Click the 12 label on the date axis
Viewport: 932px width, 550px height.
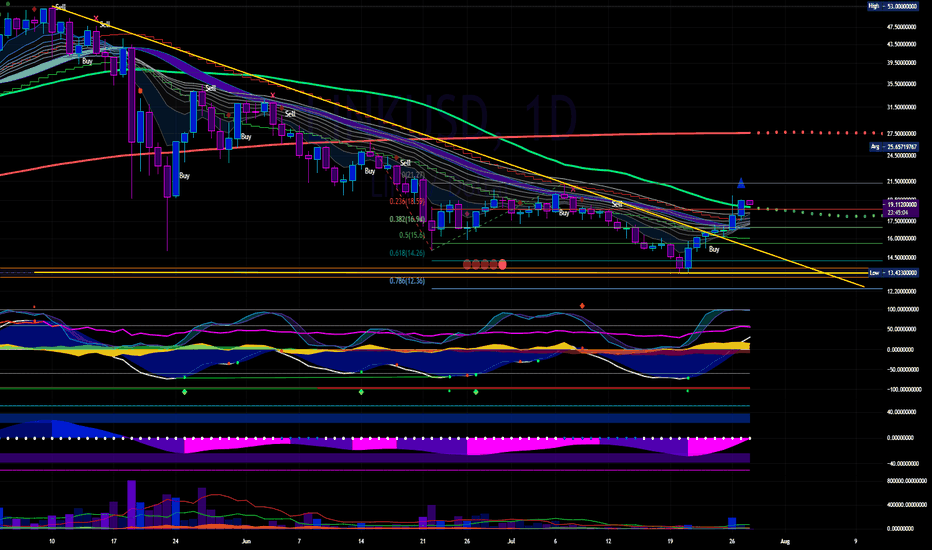coord(609,542)
